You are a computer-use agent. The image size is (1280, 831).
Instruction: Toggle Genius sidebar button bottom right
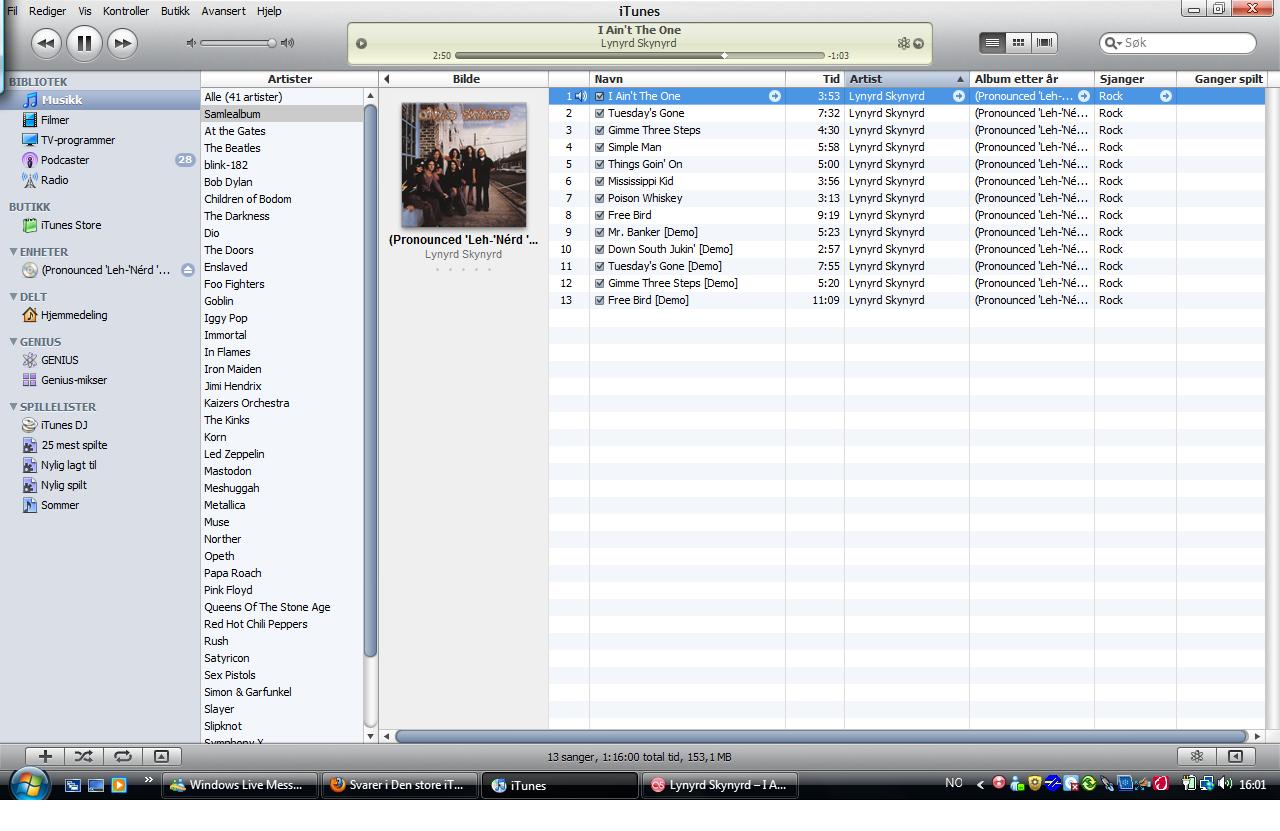1236,757
